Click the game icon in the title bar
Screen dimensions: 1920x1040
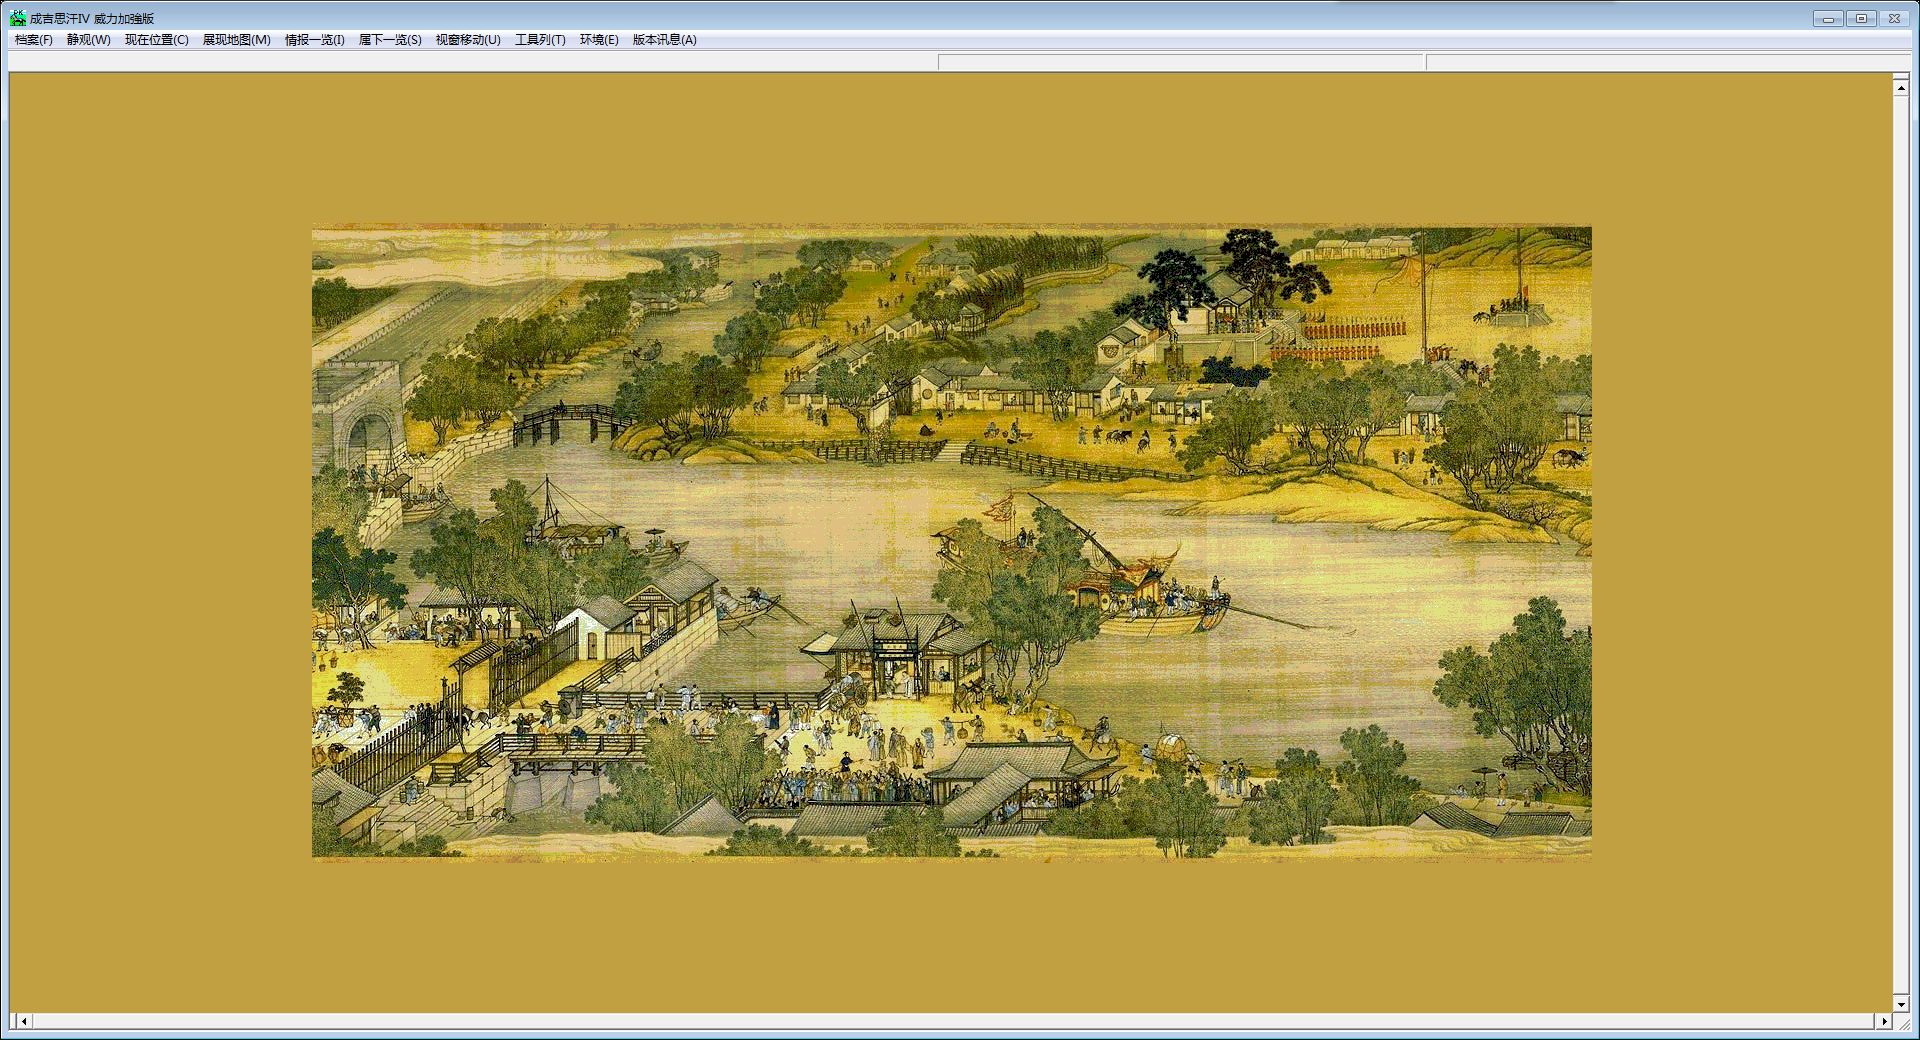18,18
